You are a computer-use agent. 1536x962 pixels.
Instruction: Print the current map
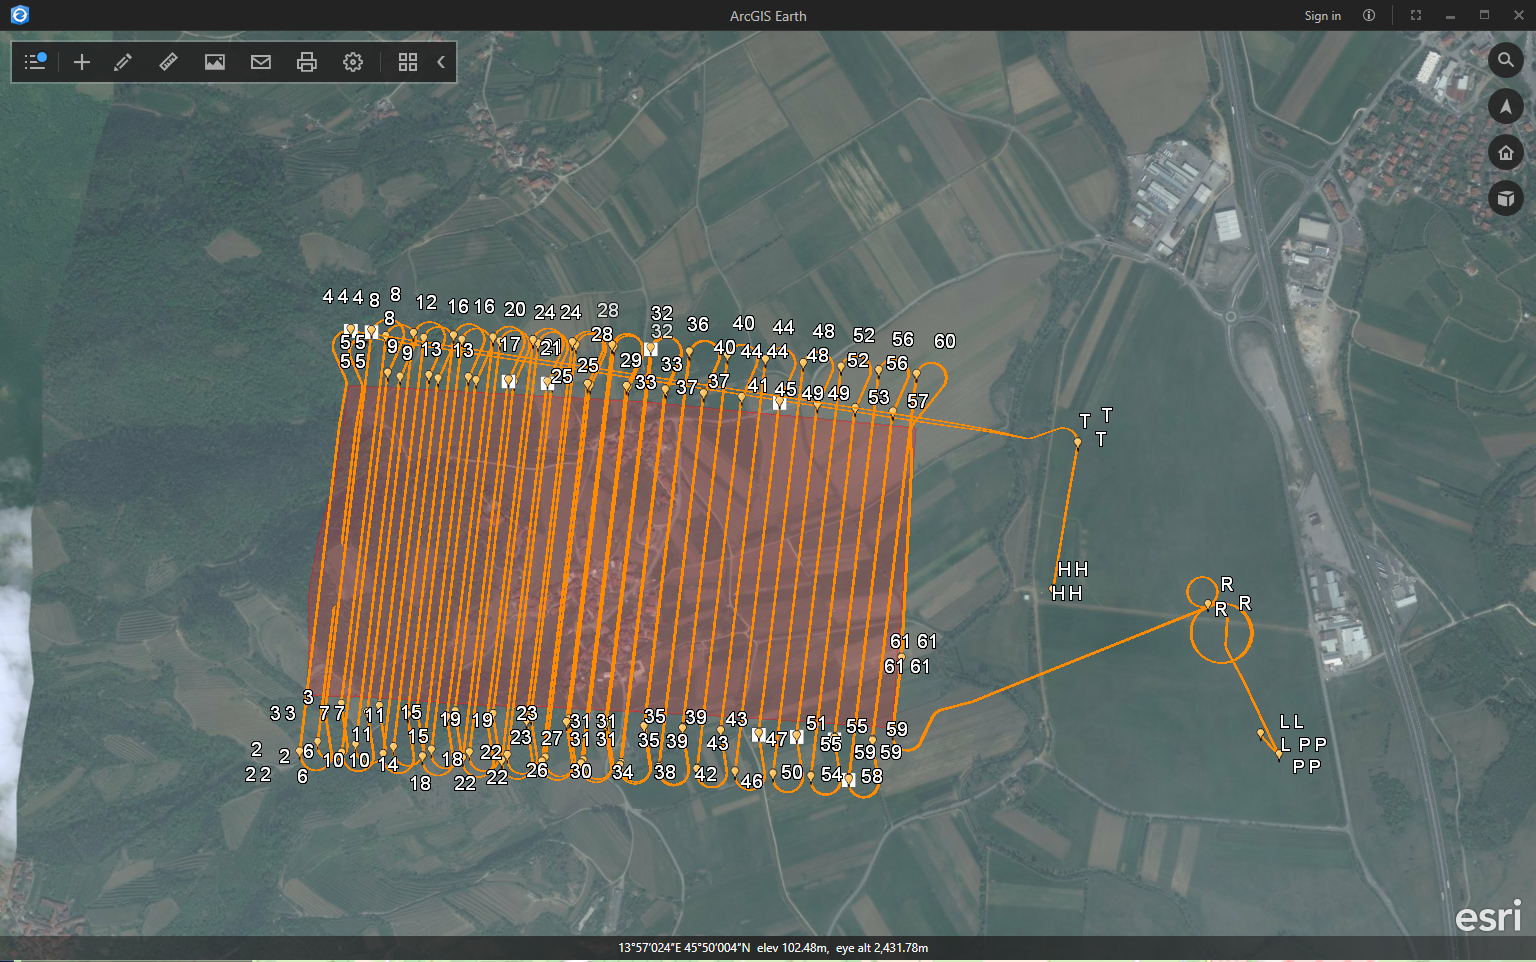click(306, 61)
